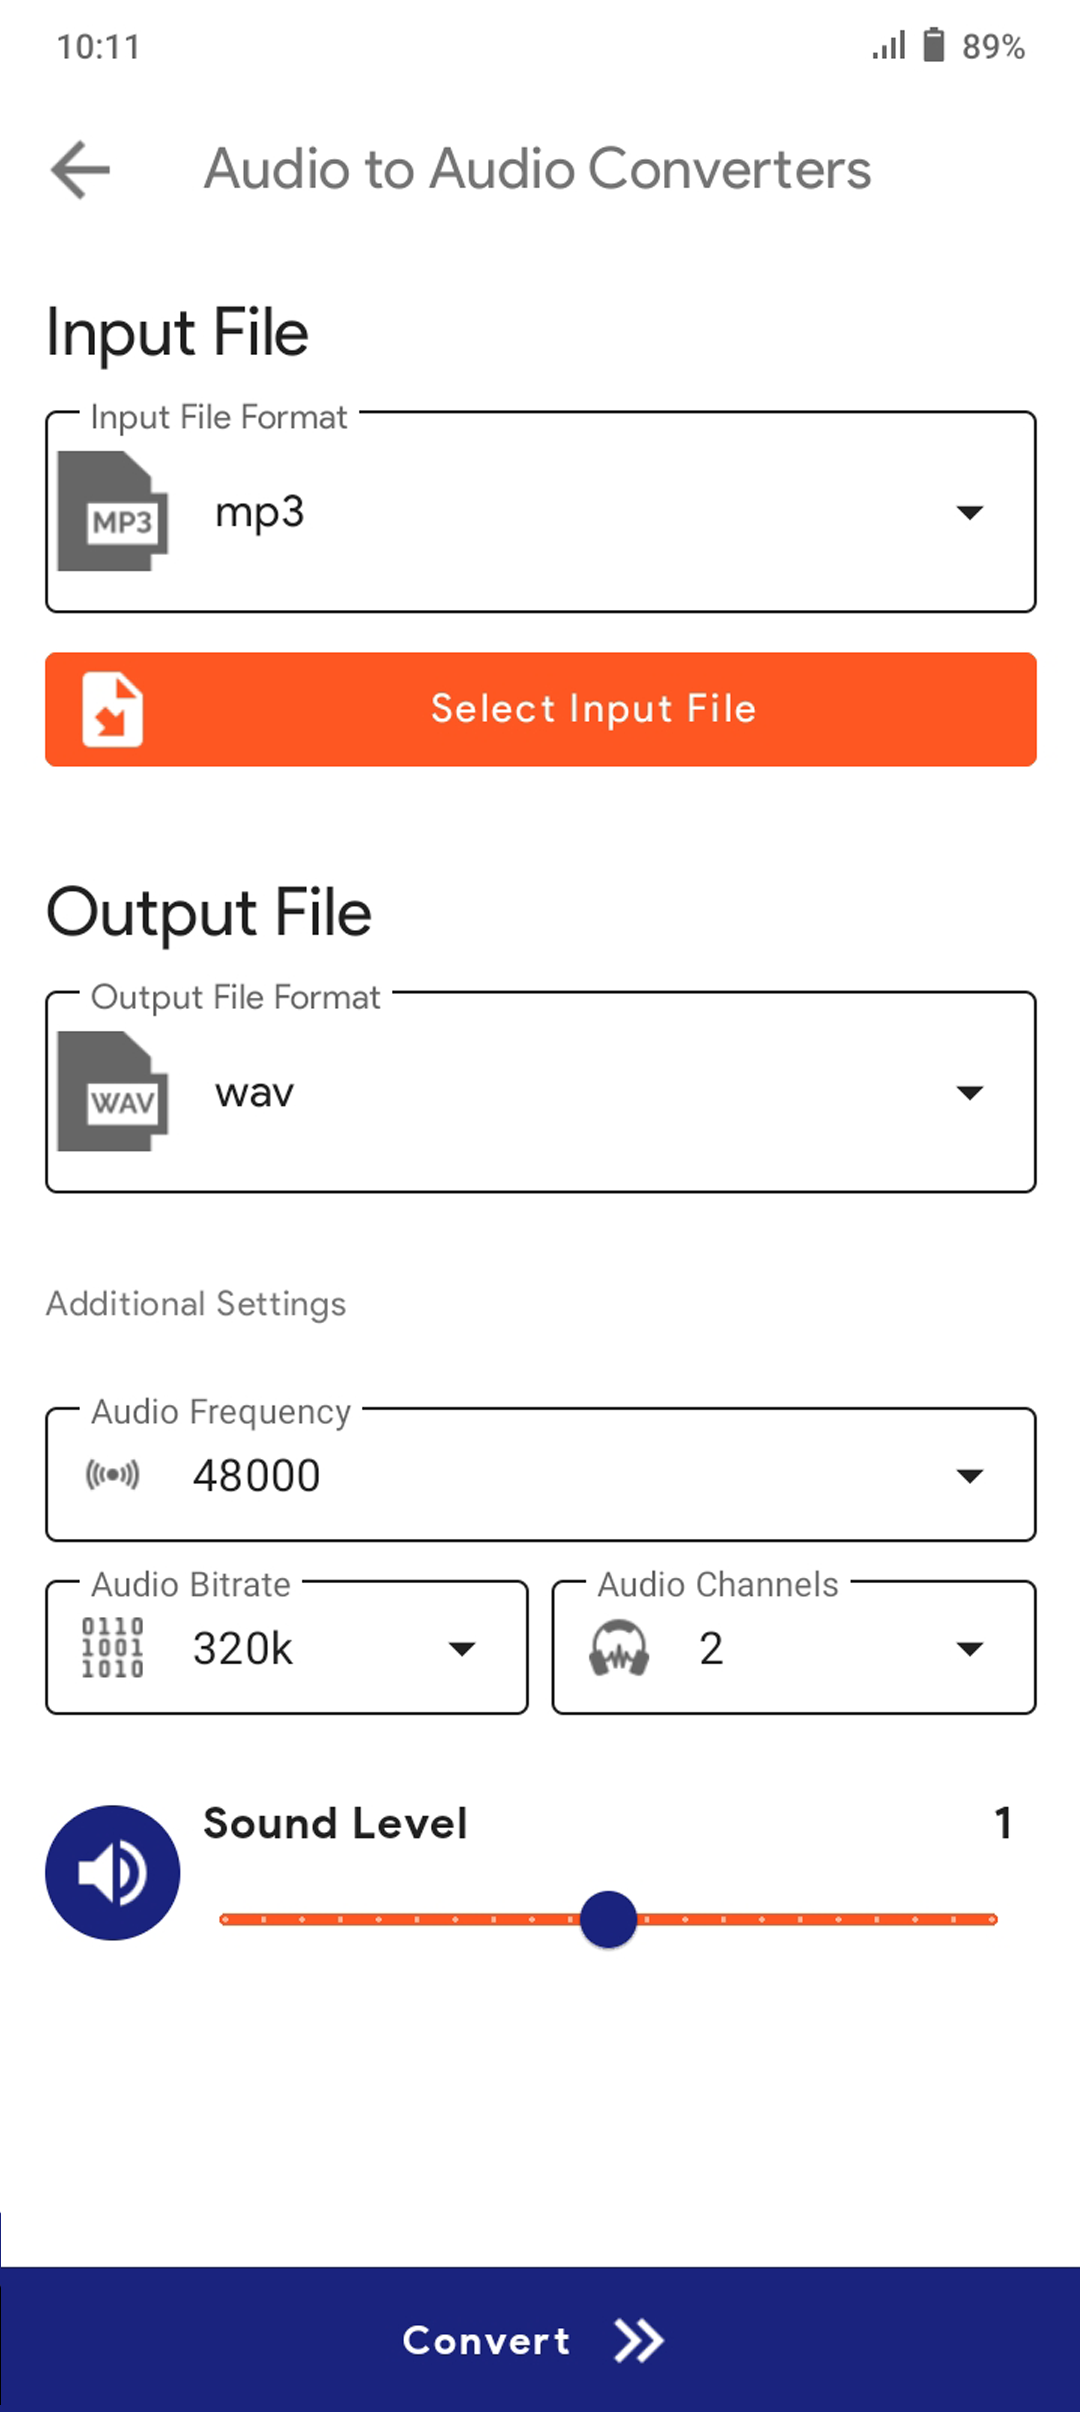Click the right end of Sound Level track

click(x=992, y=1919)
